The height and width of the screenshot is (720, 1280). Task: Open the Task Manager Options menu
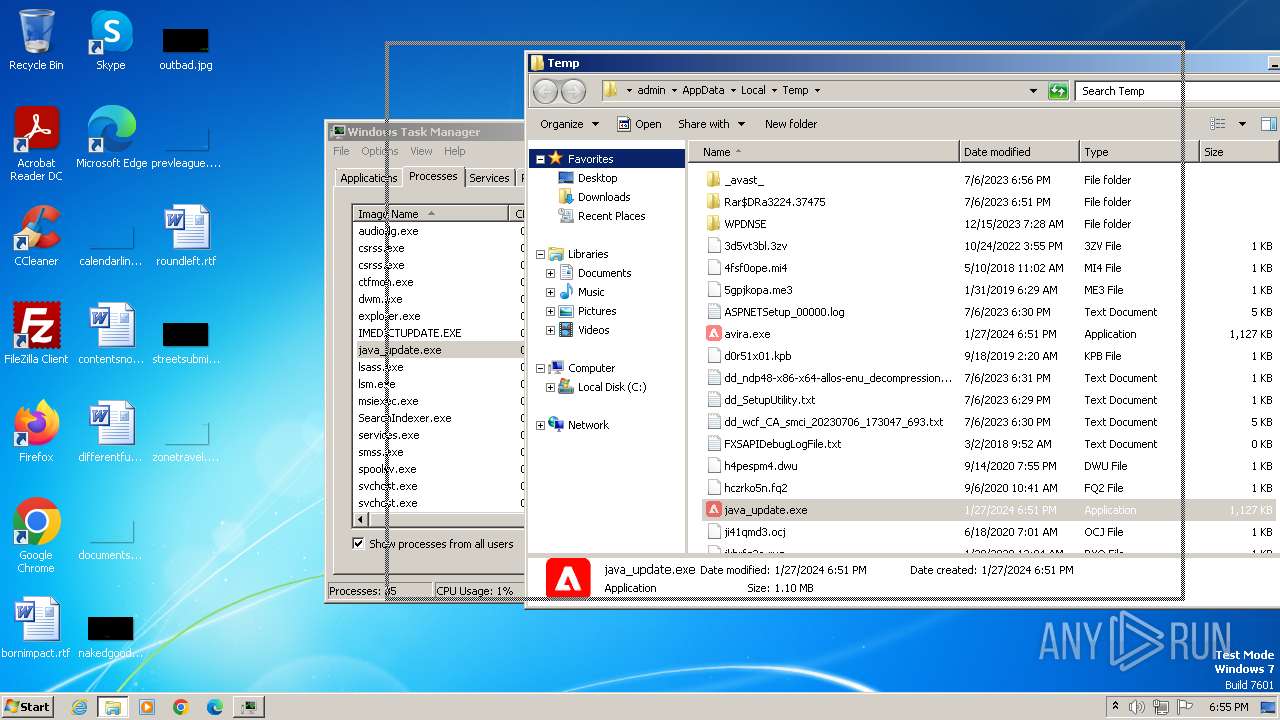point(380,151)
